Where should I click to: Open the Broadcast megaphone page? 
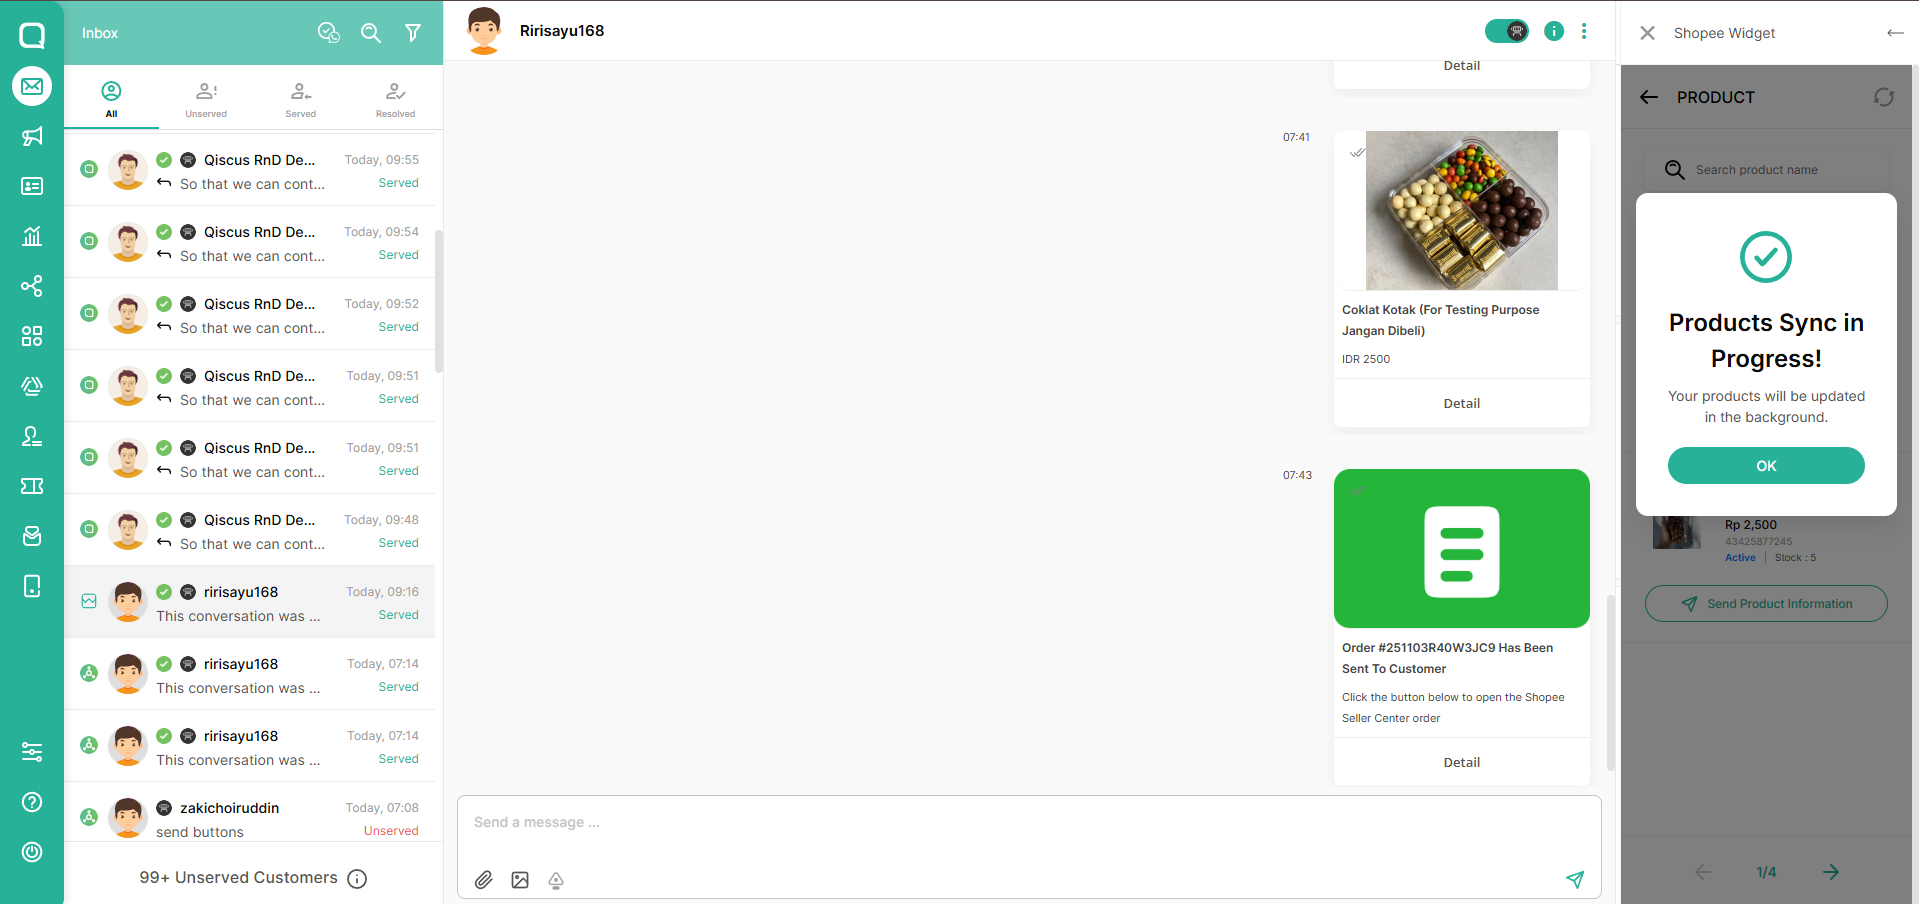click(32, 136)
